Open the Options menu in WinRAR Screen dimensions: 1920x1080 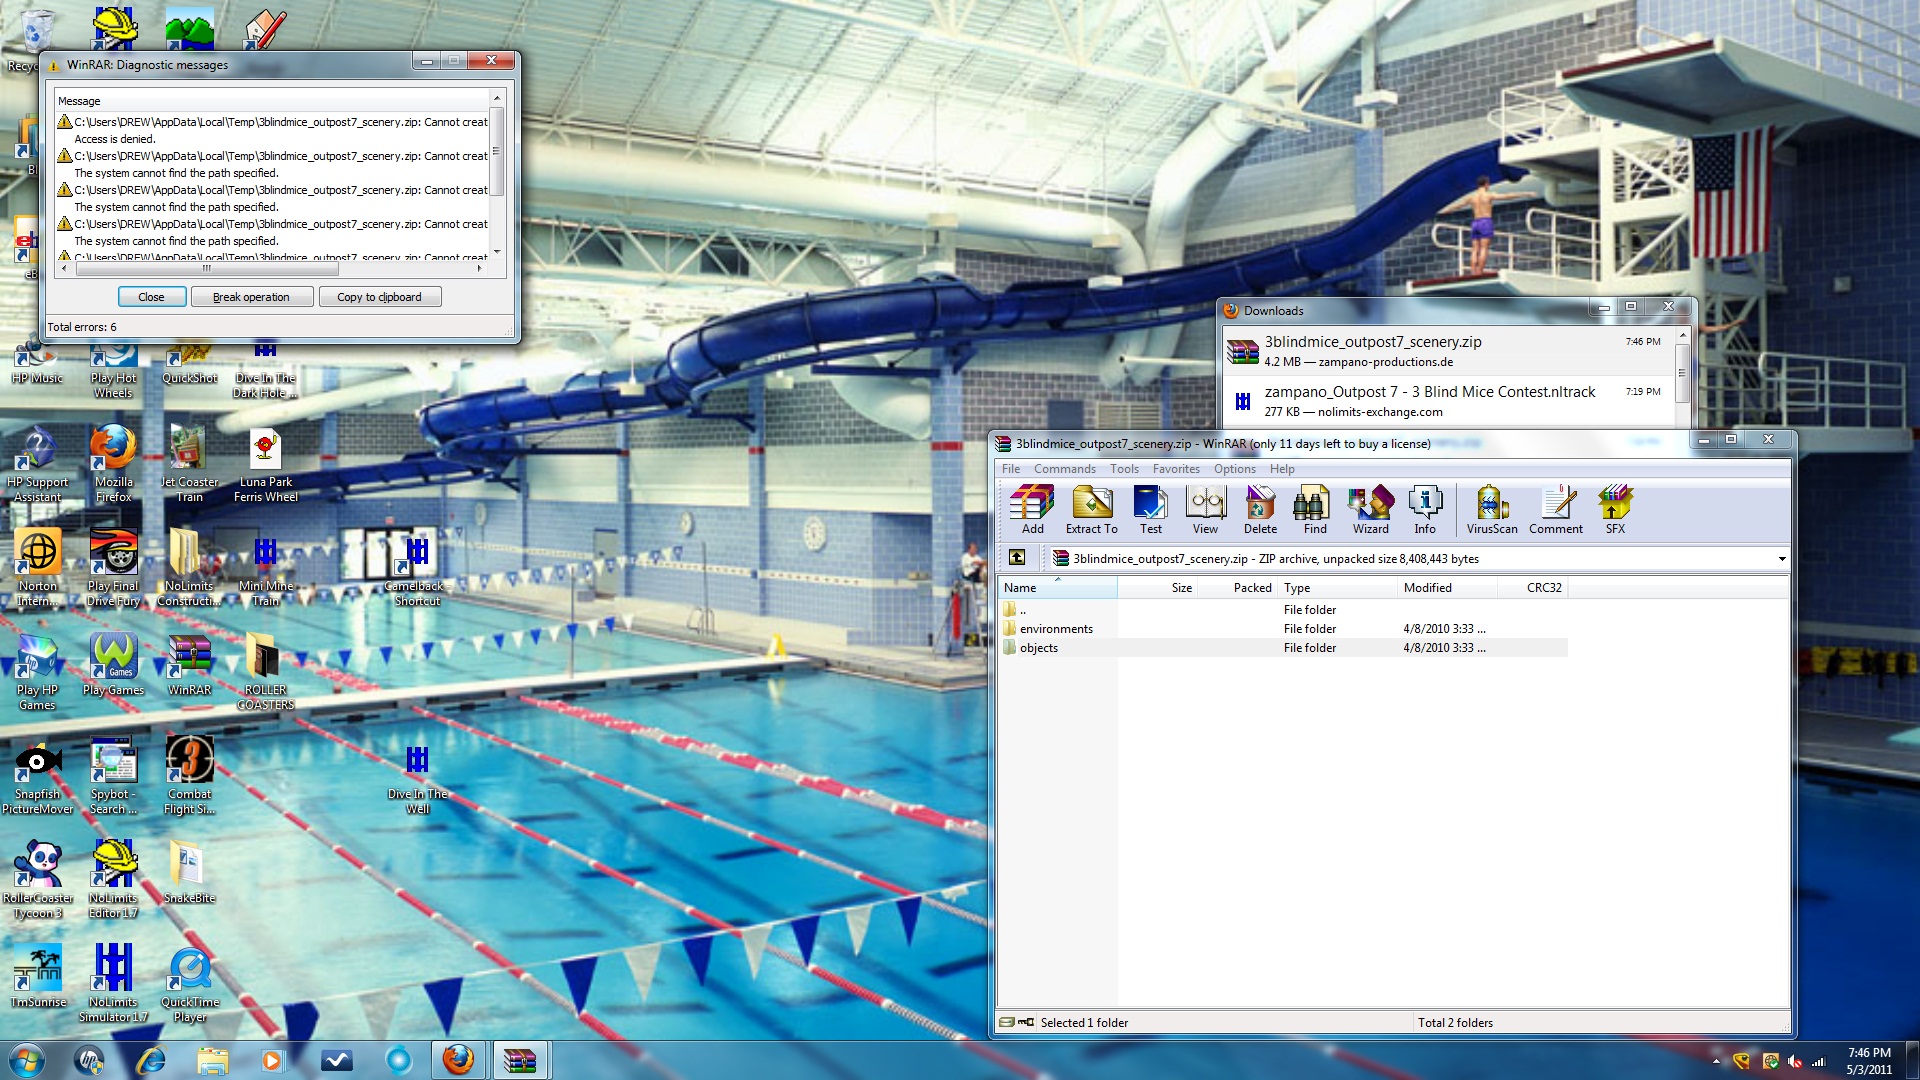coord(1235,468)
